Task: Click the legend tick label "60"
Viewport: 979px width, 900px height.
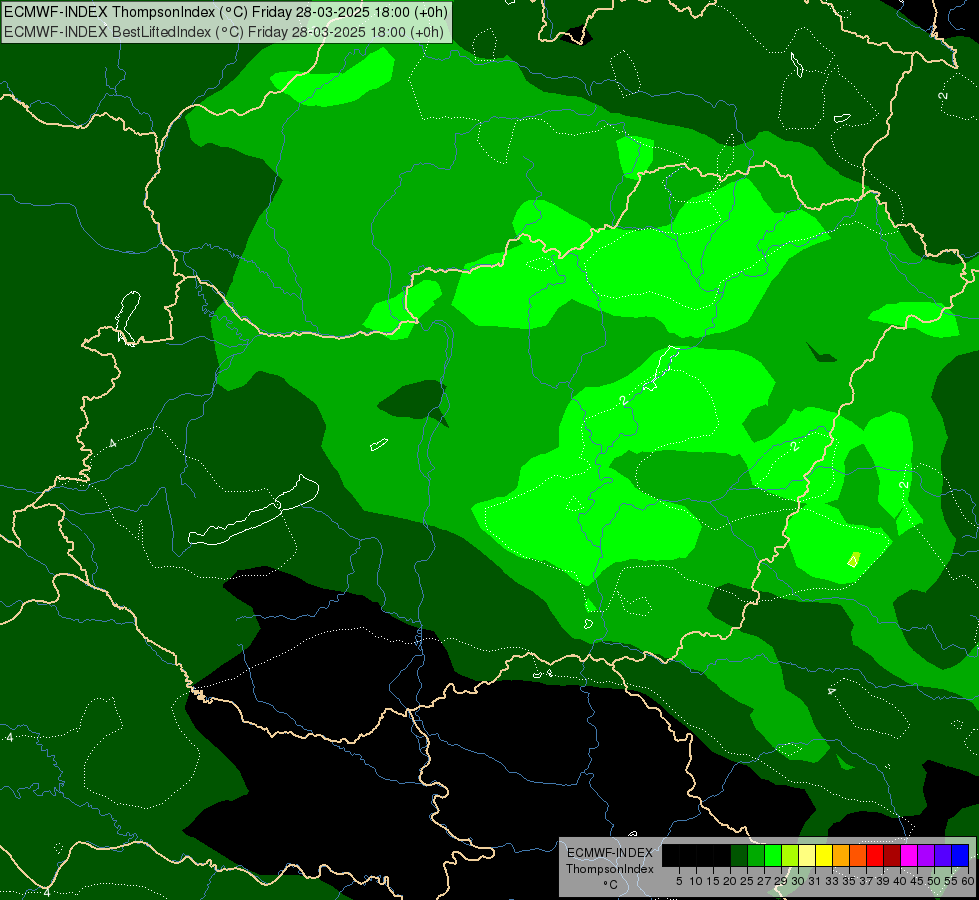Action: click(968, 881)
